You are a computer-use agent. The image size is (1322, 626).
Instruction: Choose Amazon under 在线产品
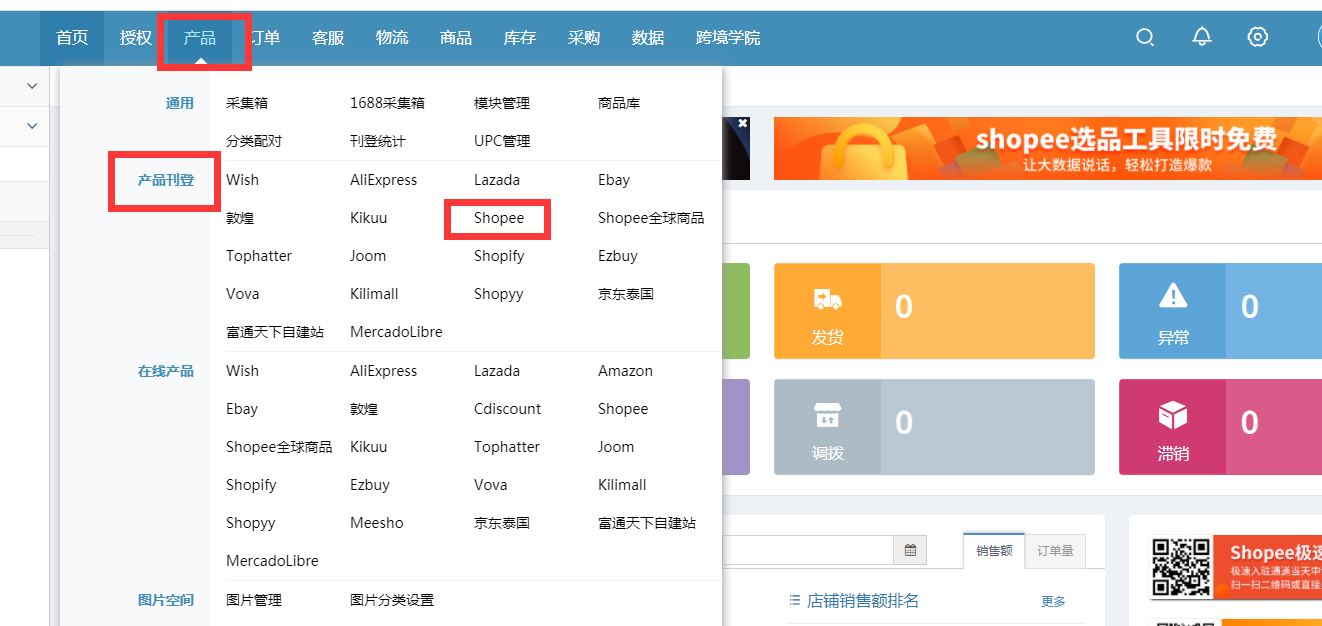(625, 371)
